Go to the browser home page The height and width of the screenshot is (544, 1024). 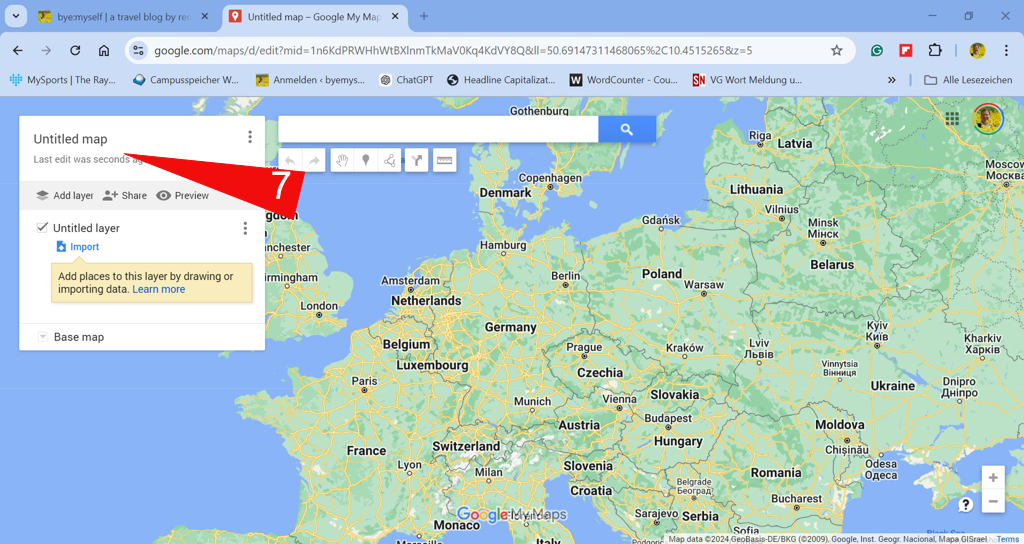(104, 50)
